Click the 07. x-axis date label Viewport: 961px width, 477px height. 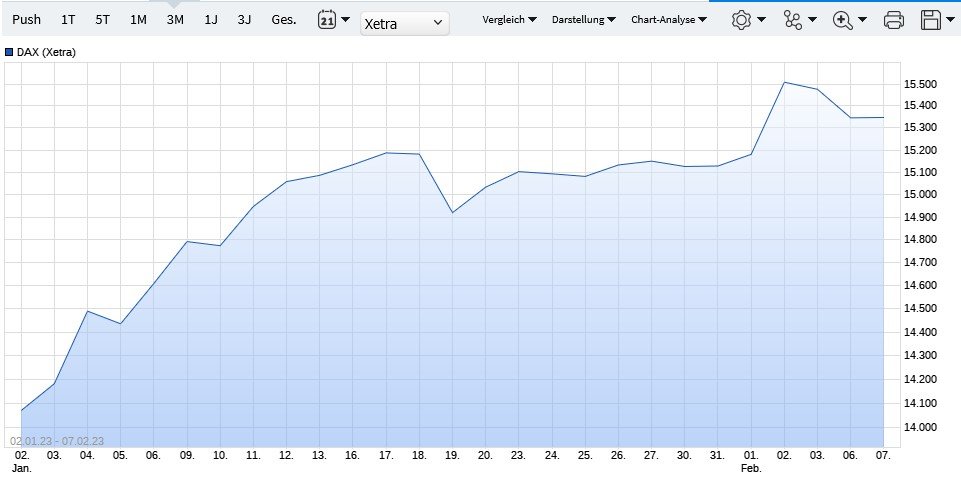click(x=883, y=456)
